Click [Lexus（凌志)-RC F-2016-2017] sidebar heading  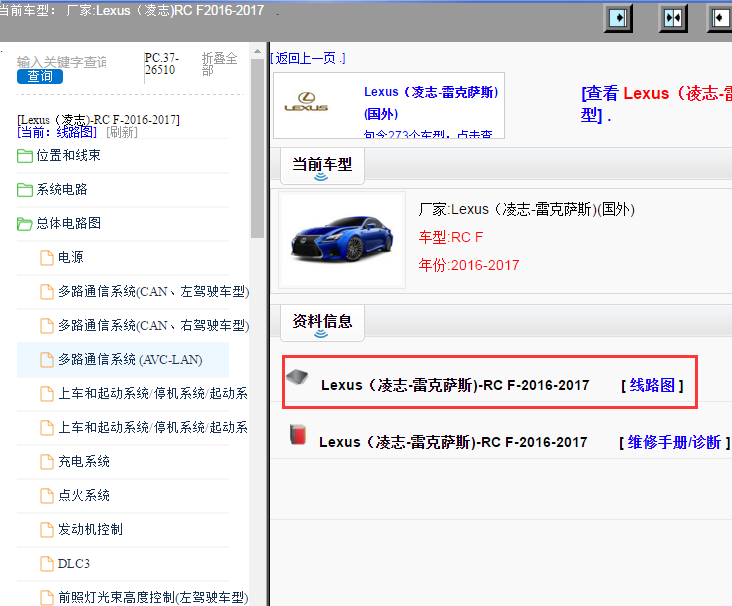98,120
